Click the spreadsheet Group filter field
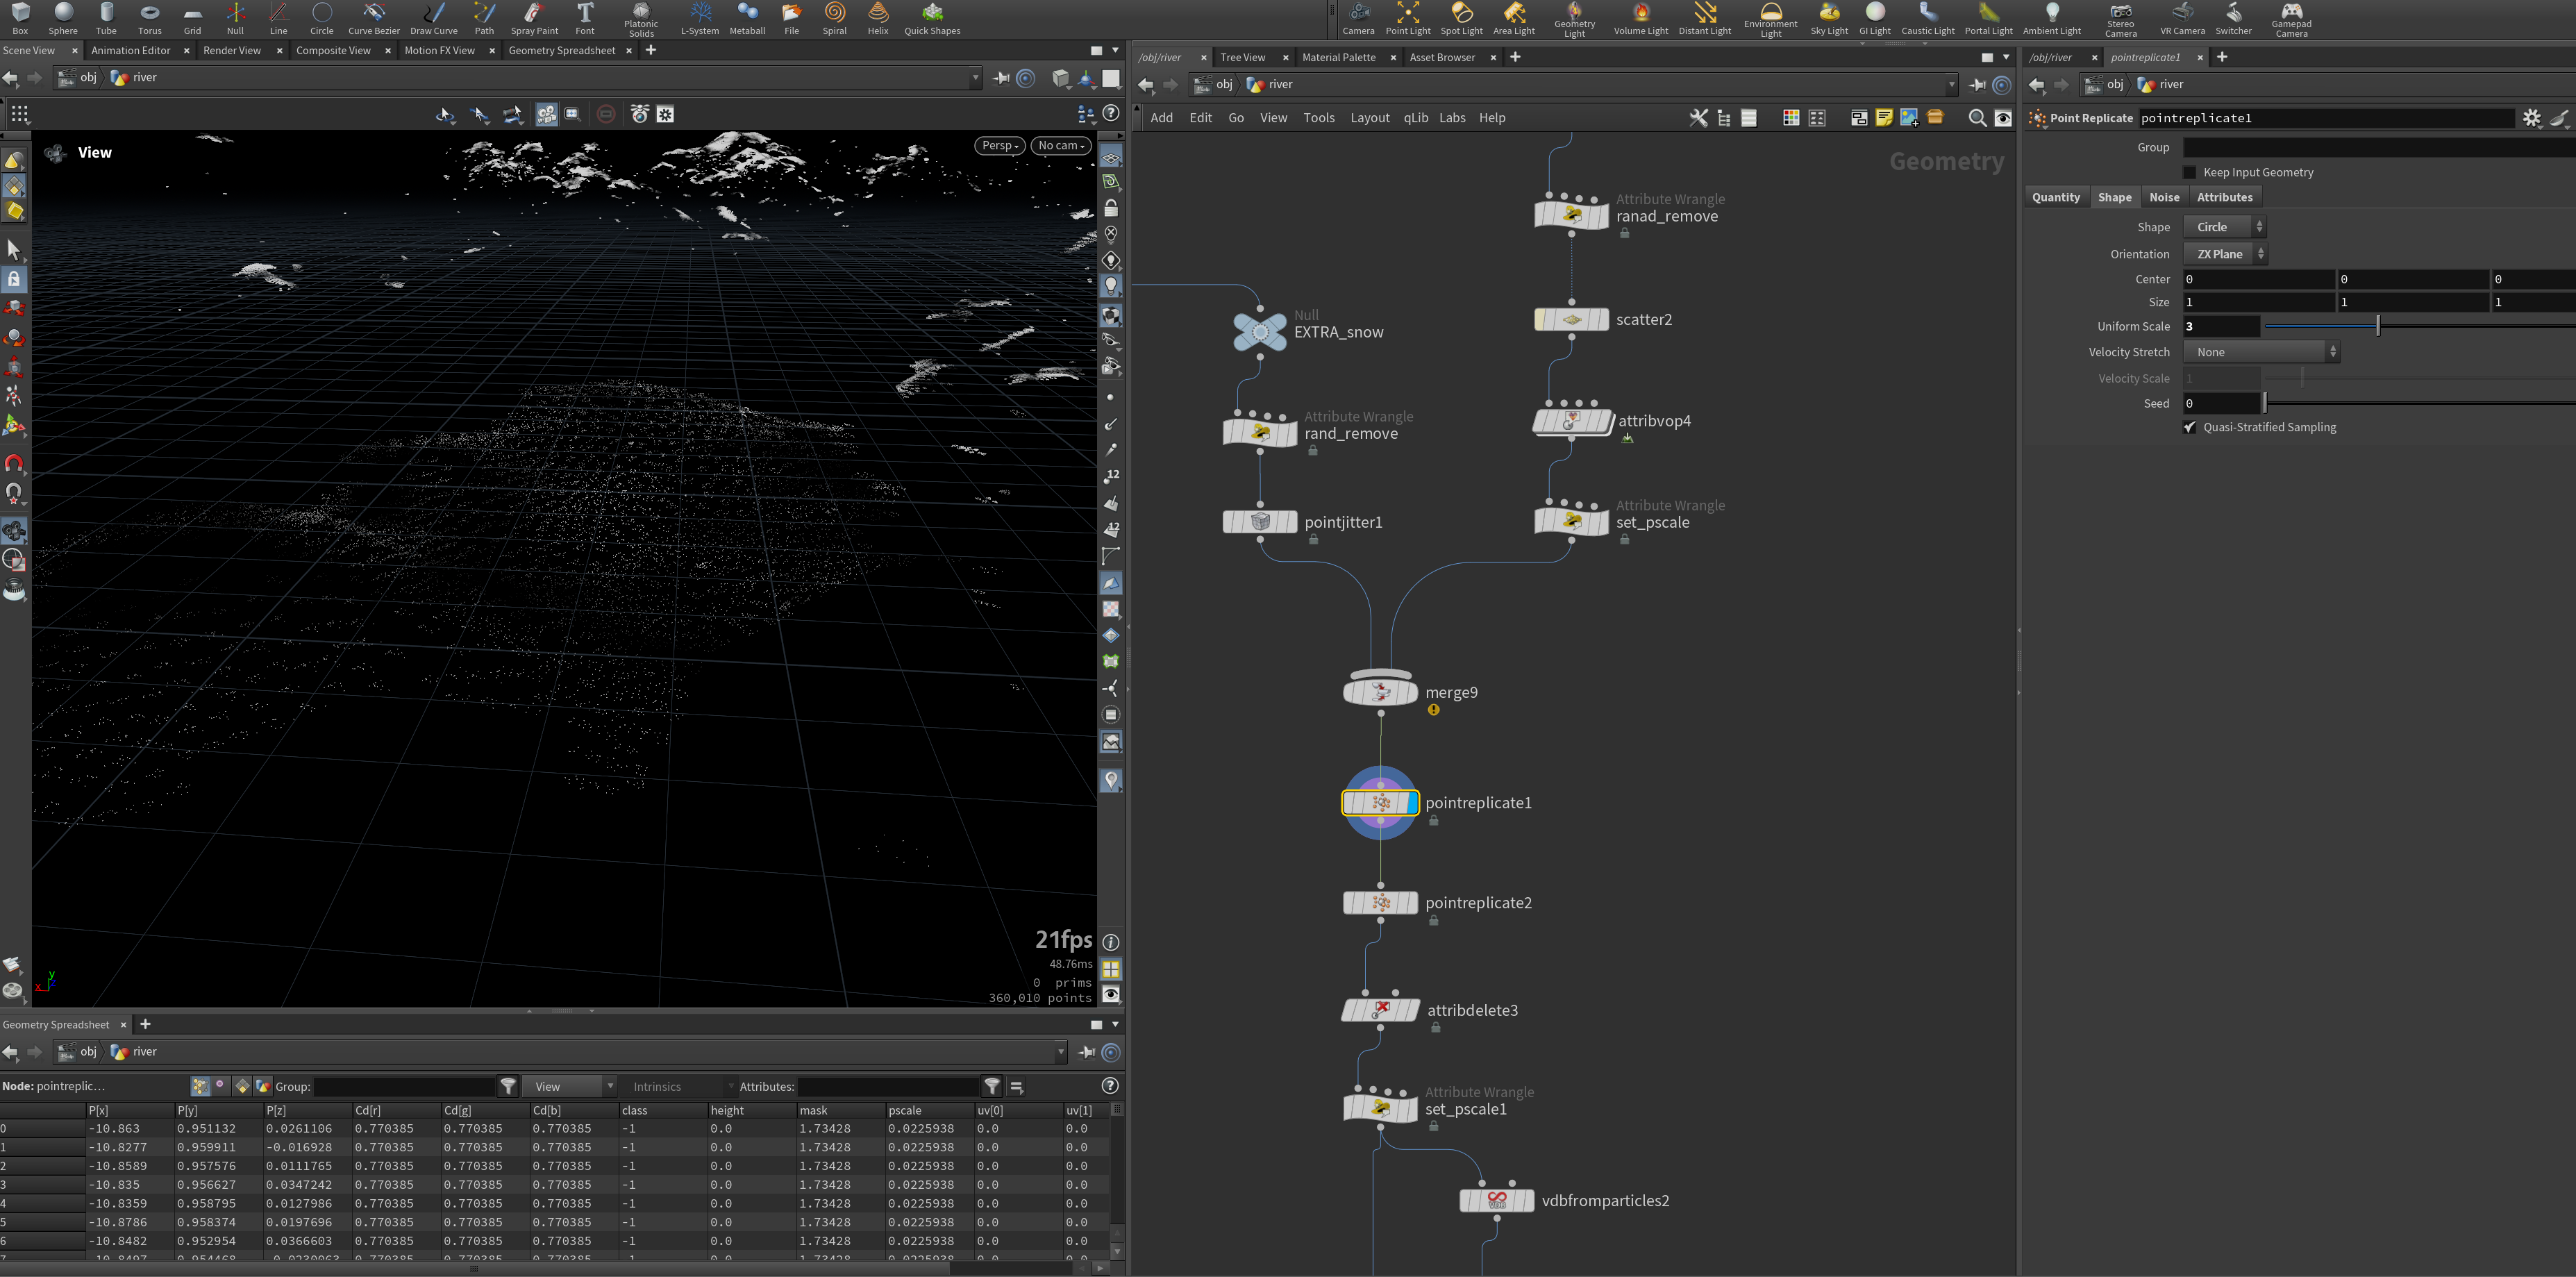2576x1277 pixels. pyautogui.click(x=404, y=1086)
